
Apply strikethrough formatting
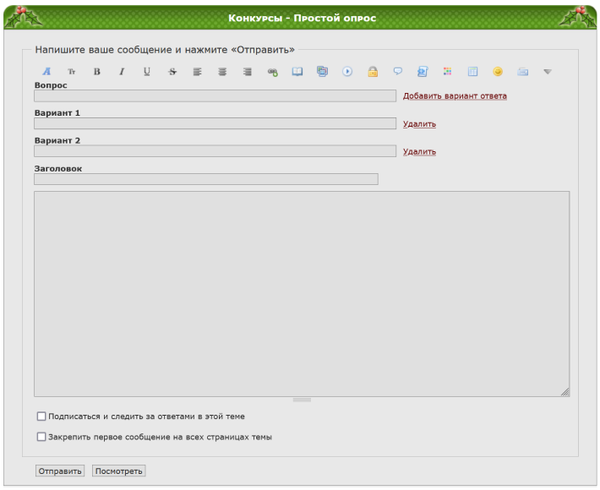coord(172,72)
